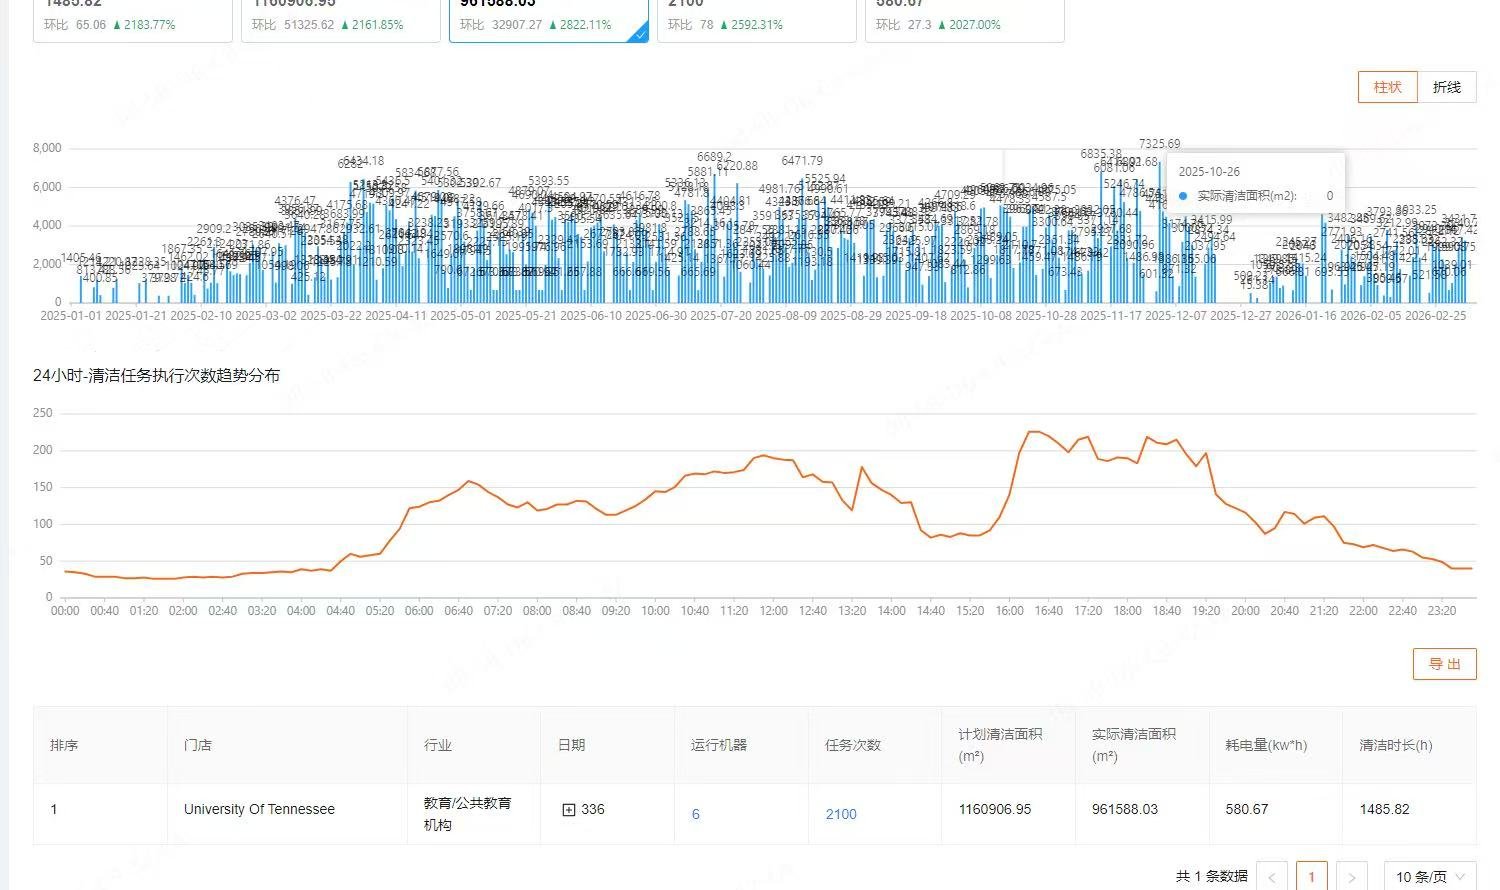Click the 导出 export button
Screen dimensions: 1500x890
pyautogui.click(x=1444, y=664)
